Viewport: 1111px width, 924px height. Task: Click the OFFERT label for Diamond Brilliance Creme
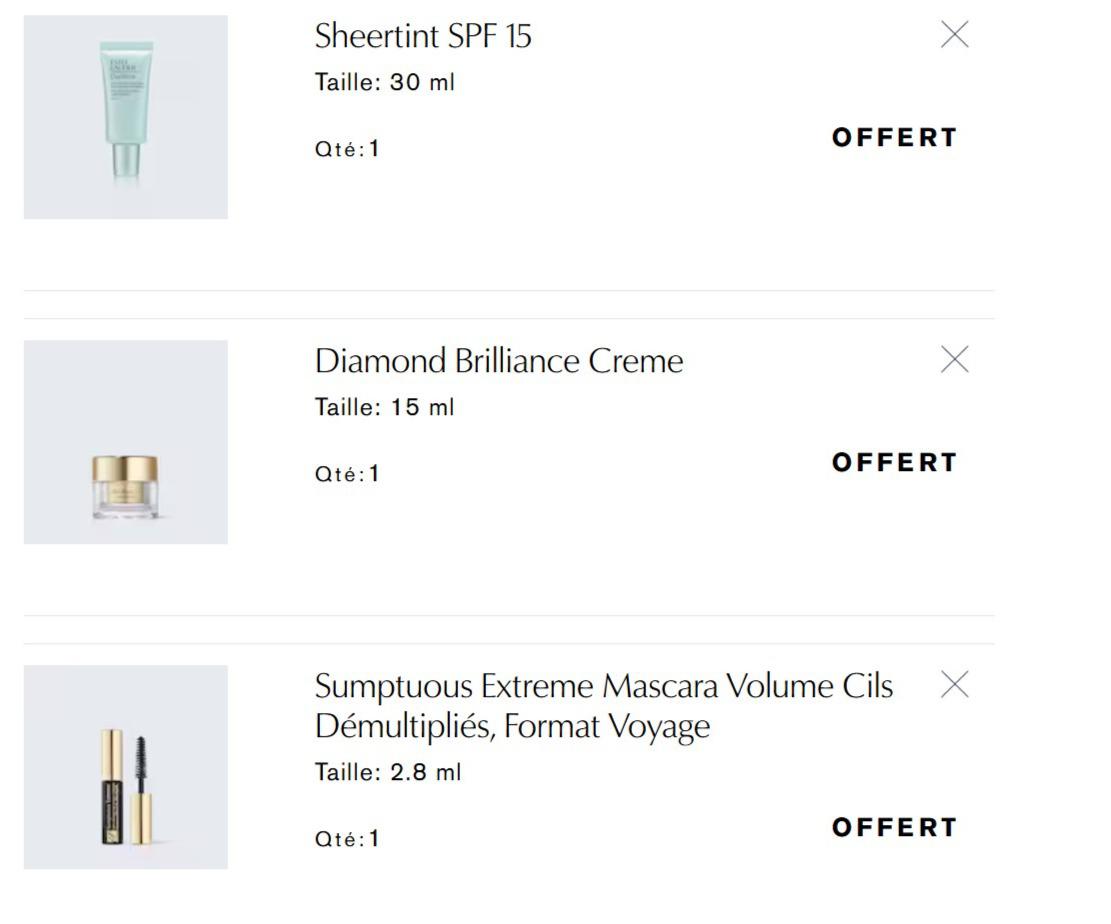pyautogui.click(x=894, y=463)
